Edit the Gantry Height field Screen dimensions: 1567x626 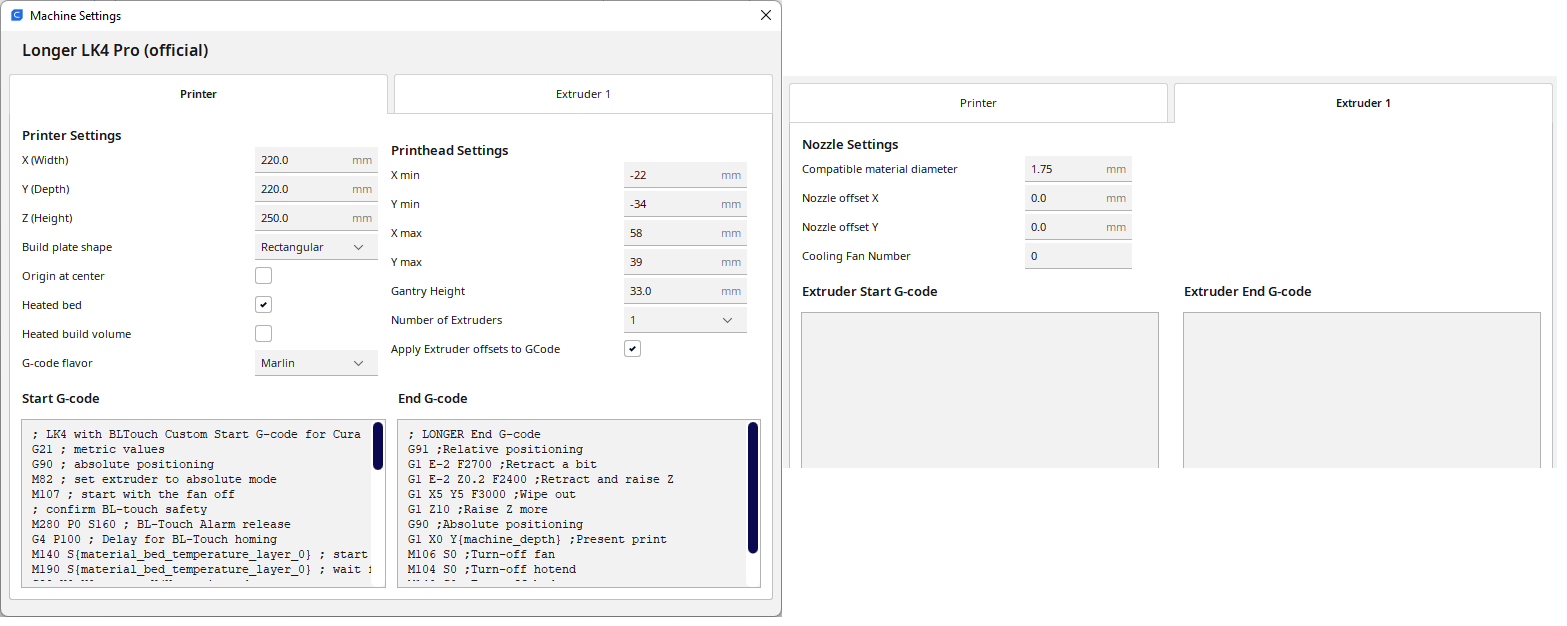click(x=670, y=291)
